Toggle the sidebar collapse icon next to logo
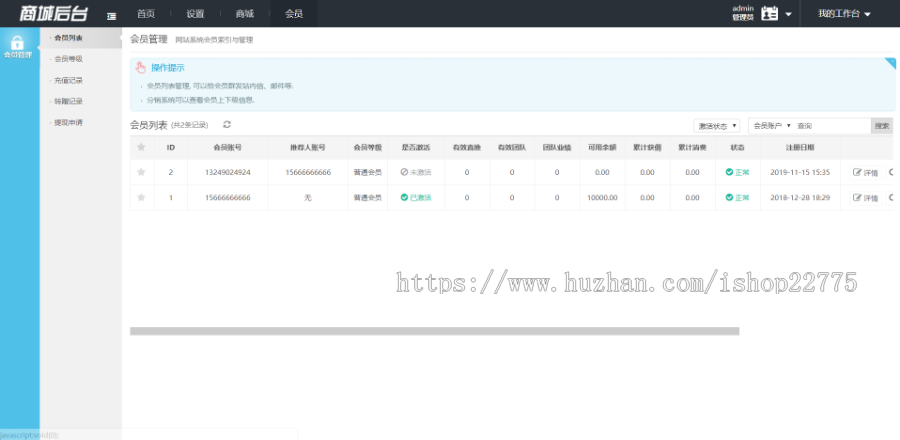This screenshot has width=900, height=440. point(111,16)
